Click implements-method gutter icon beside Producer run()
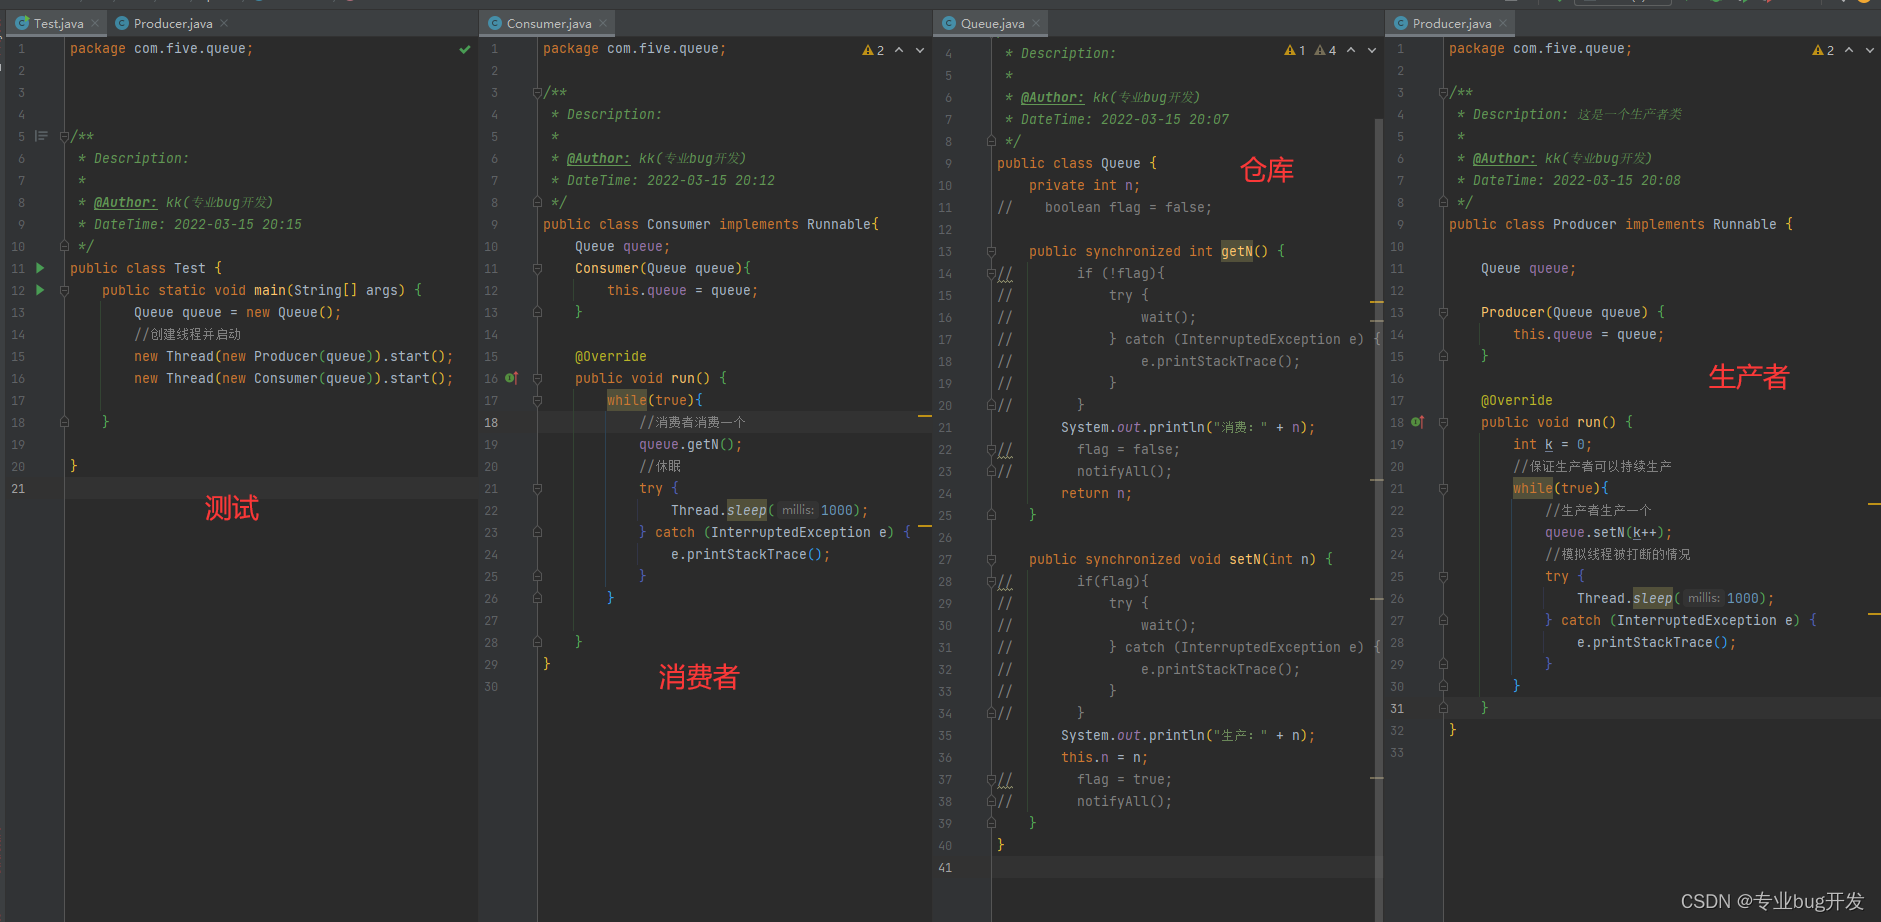The image size is (1881, 922). coord(1417,422)
